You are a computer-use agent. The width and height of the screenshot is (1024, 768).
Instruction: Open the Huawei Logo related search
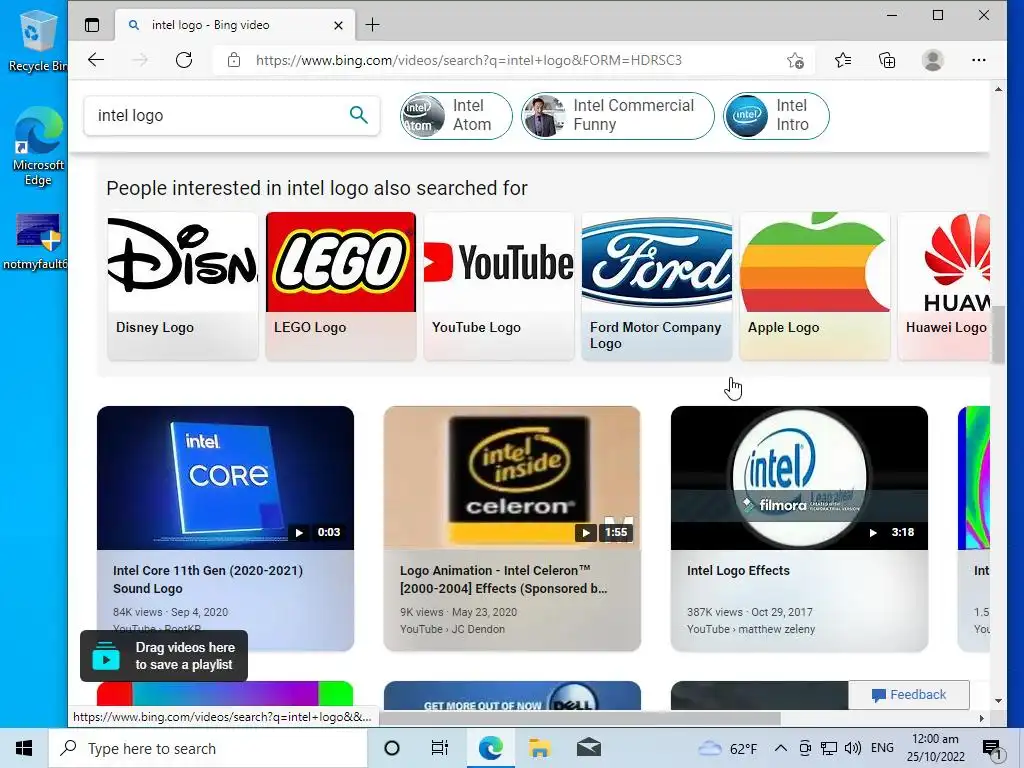pyautogui.click(x=944, y=286)
